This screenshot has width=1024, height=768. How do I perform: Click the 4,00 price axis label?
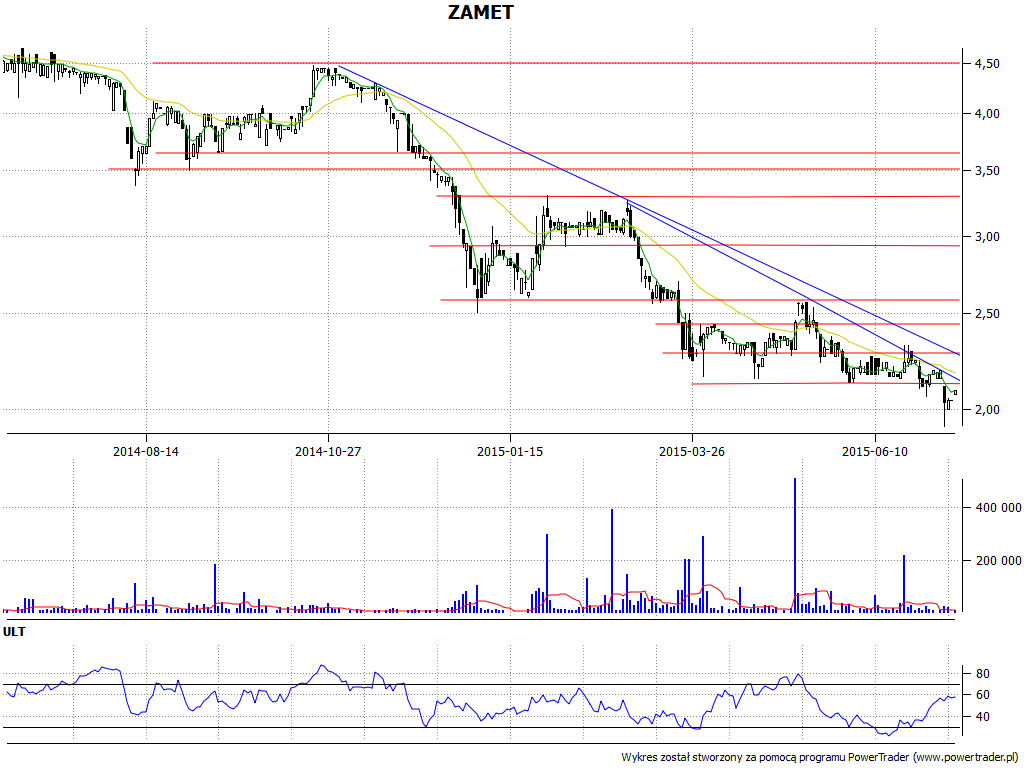(986, 114)
